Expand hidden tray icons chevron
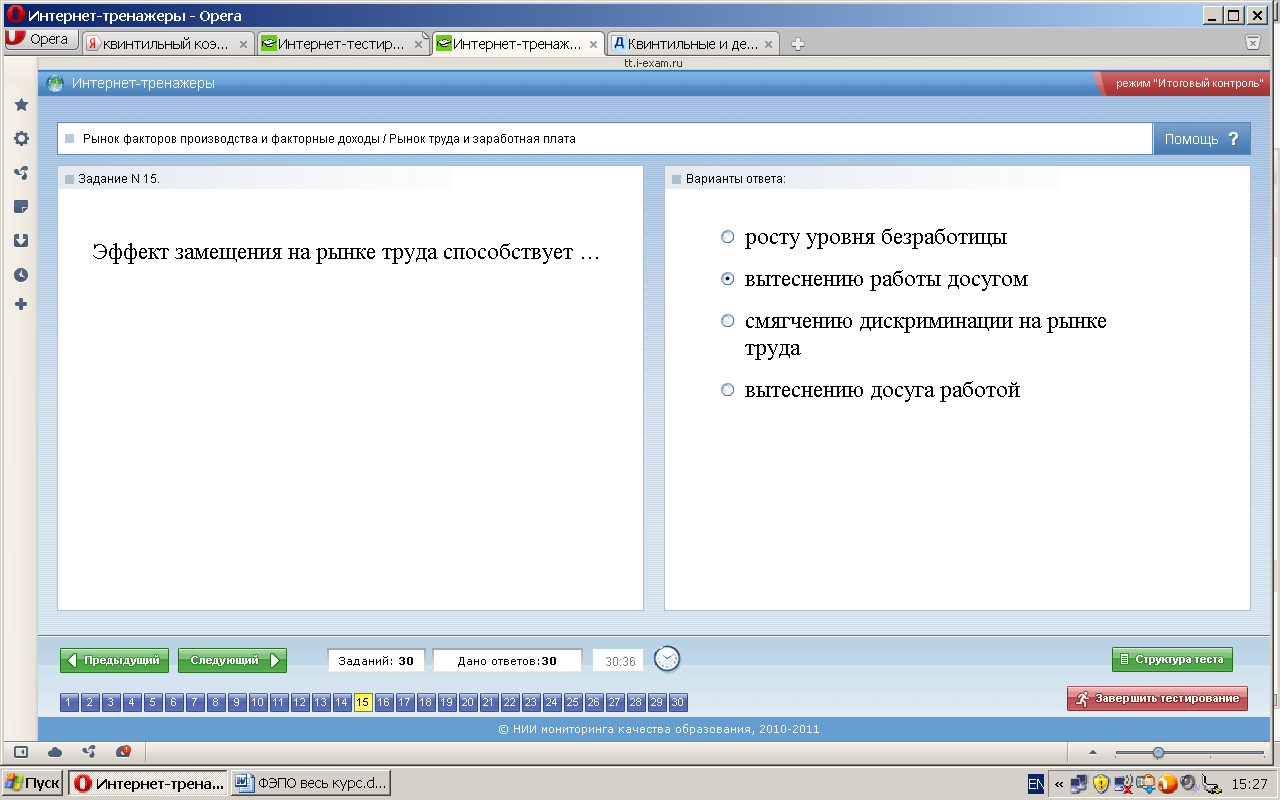The height and width of the screenshot is (800, 1280). click(x=1058, y=784)
